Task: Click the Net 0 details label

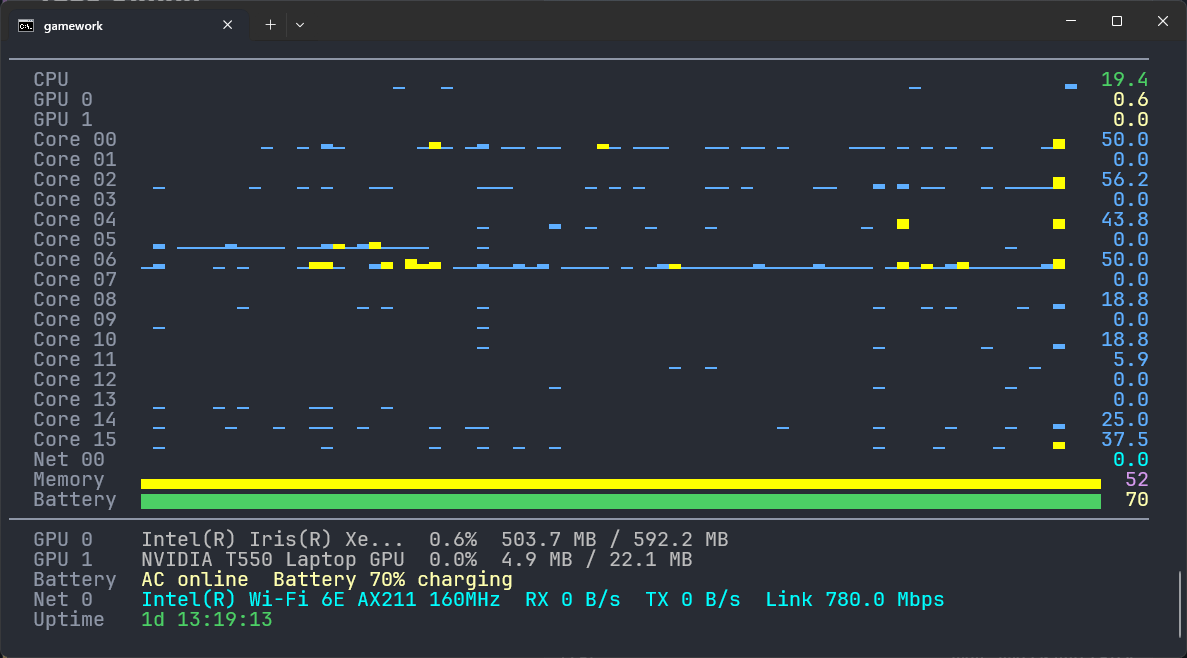Action: coord(63,600)
